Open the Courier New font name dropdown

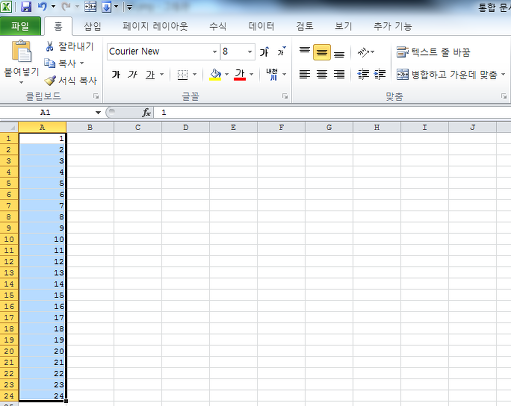point(215,52)
